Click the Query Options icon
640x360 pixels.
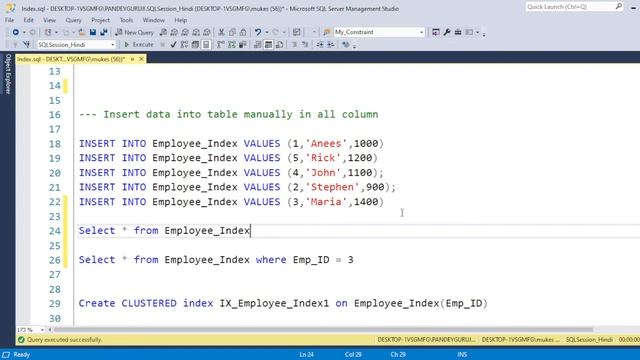click(195, 44)
